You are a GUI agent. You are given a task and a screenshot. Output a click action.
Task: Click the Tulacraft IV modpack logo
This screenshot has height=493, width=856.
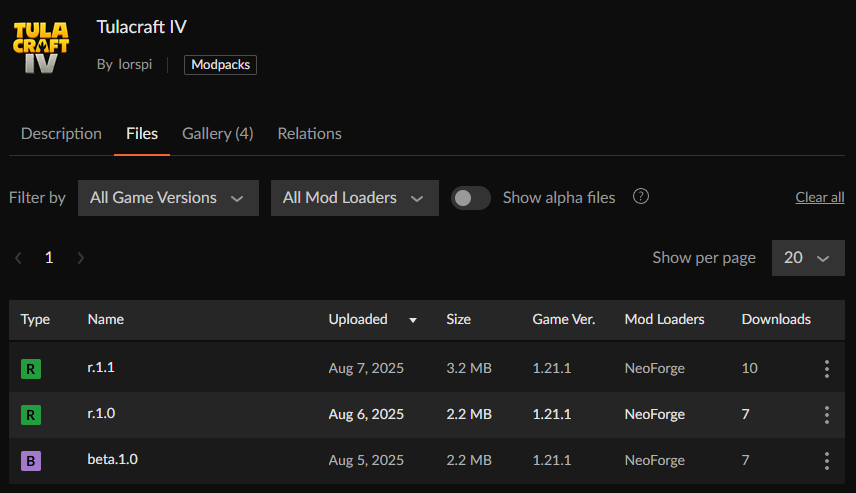click(41, 42)
